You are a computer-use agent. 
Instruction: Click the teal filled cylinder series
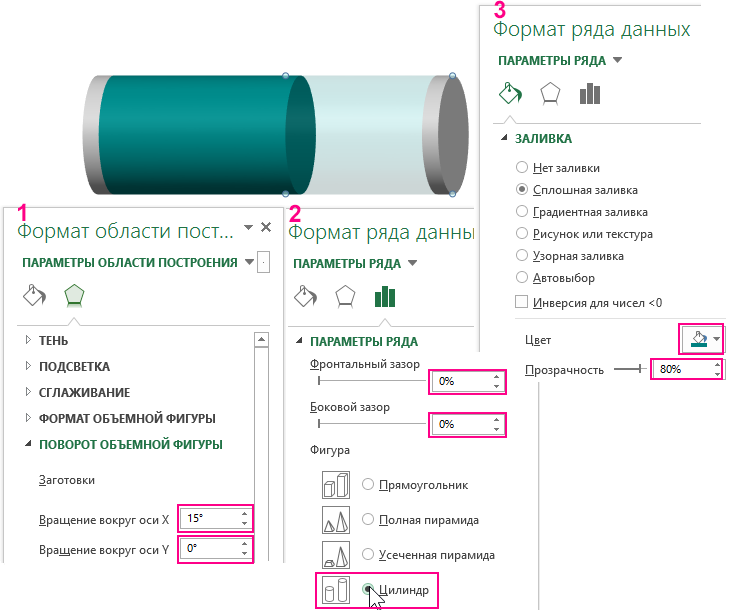(200, 135)
